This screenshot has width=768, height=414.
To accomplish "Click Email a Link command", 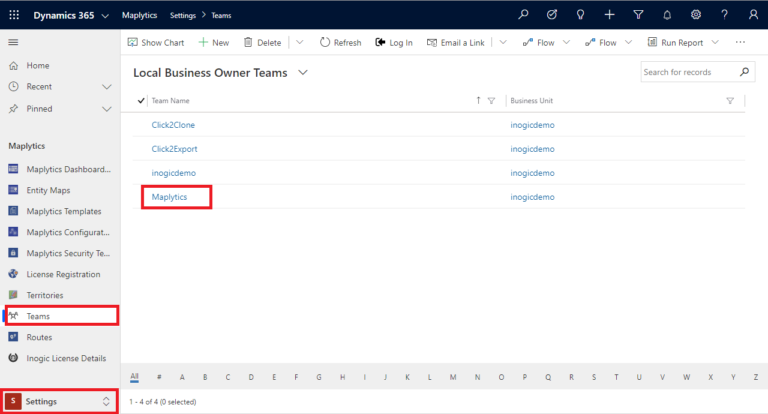I will point(456,43).
